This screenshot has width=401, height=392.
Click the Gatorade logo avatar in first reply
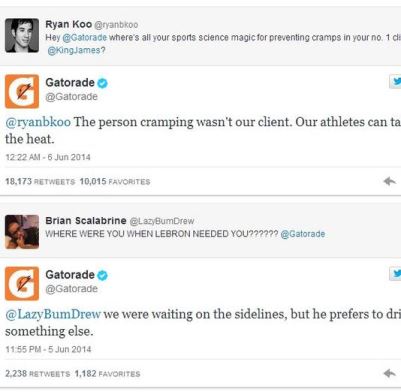tap(22, 91)
